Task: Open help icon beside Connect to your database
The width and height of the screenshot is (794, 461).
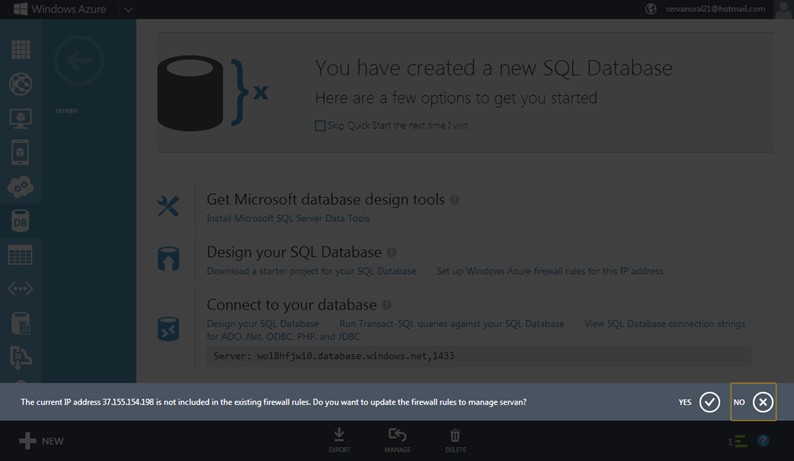Action: 386,305
